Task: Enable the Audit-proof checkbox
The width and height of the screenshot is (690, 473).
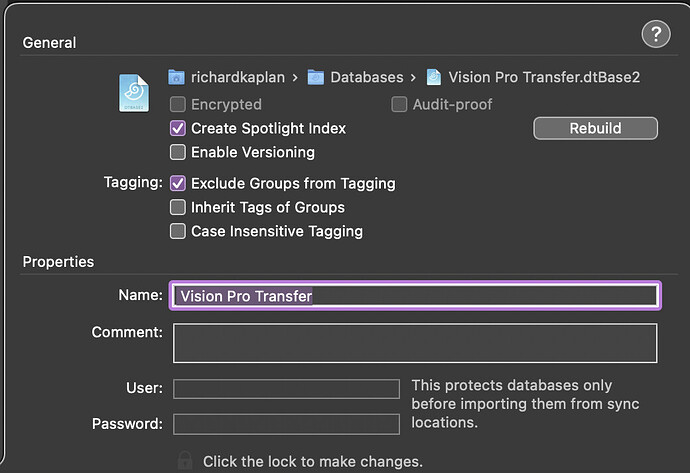Action: click(399, 104)
